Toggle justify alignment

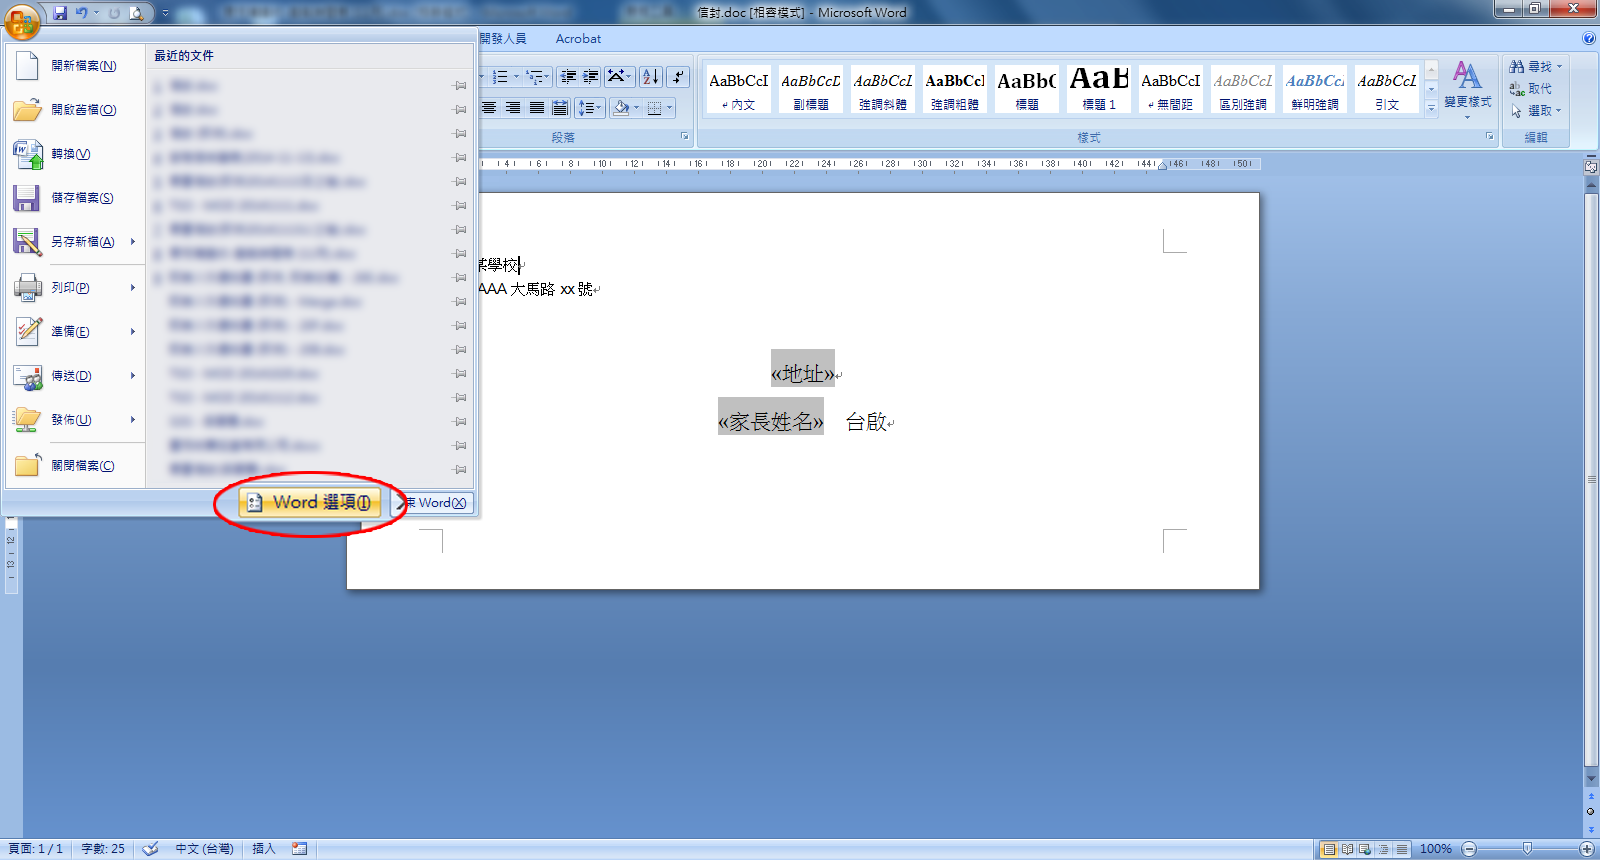537,107
